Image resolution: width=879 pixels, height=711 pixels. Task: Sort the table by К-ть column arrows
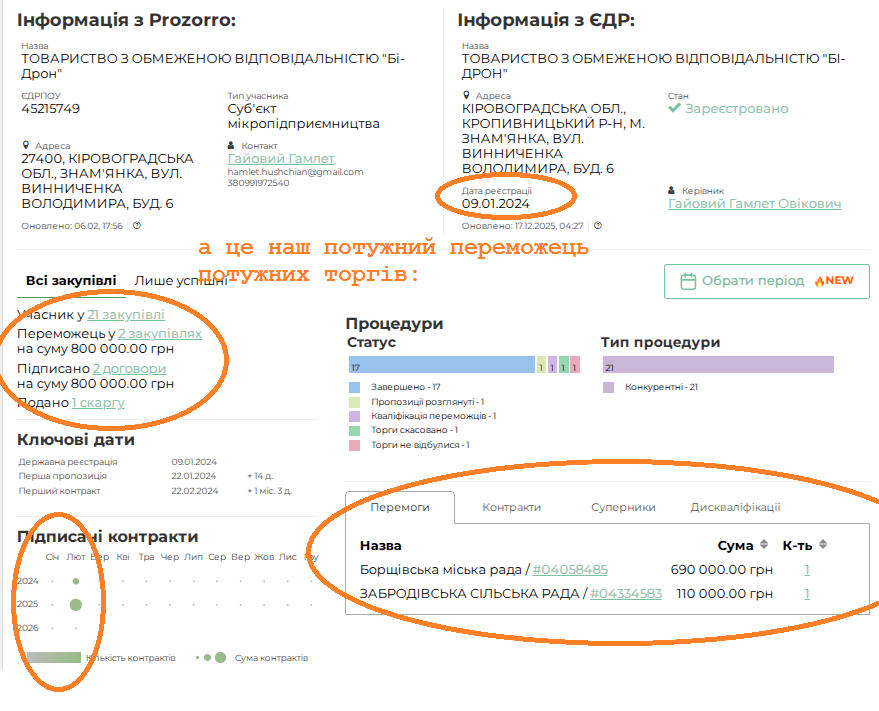(x=823, y=545)
